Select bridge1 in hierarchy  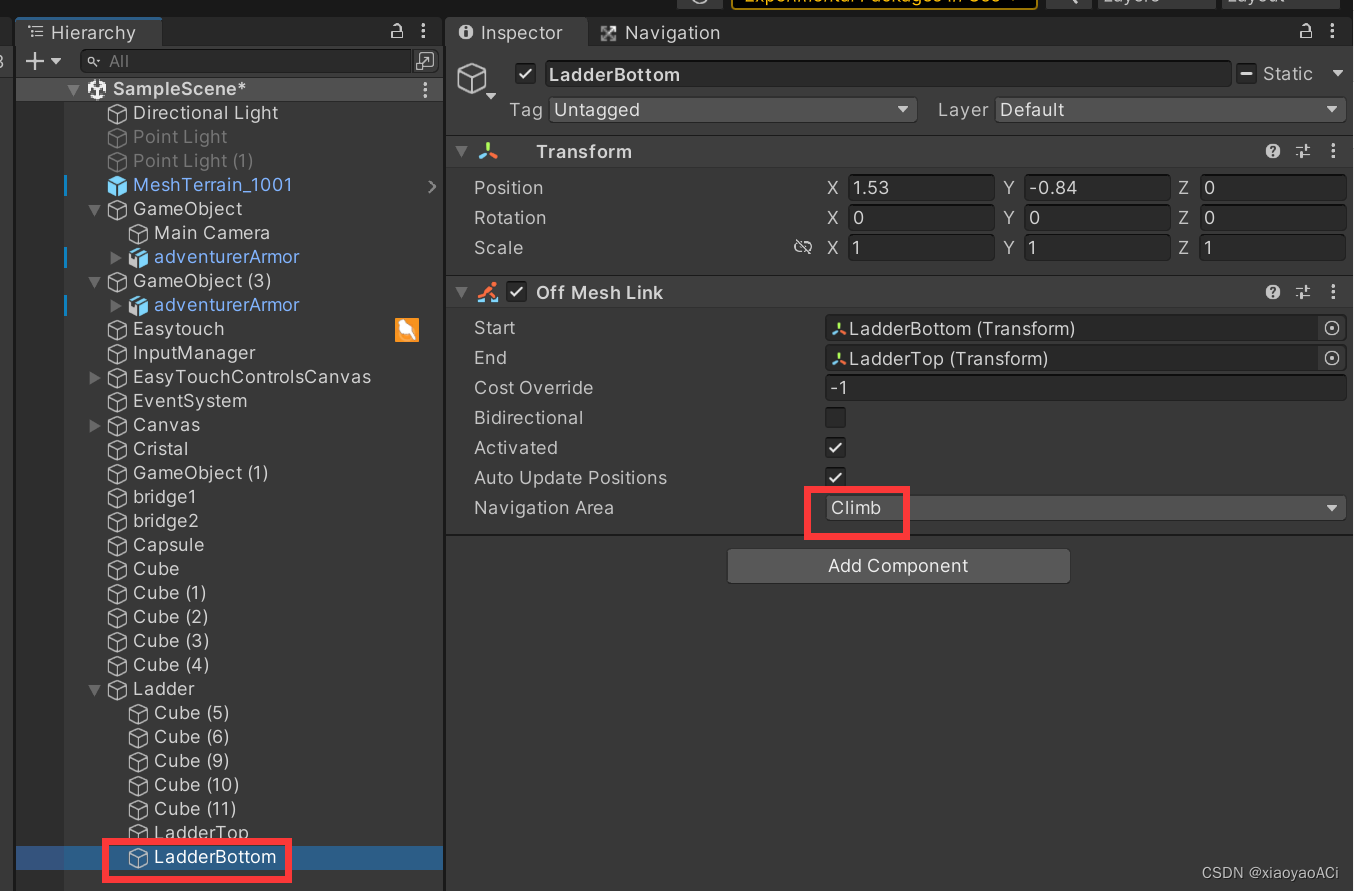pos(165,497)
